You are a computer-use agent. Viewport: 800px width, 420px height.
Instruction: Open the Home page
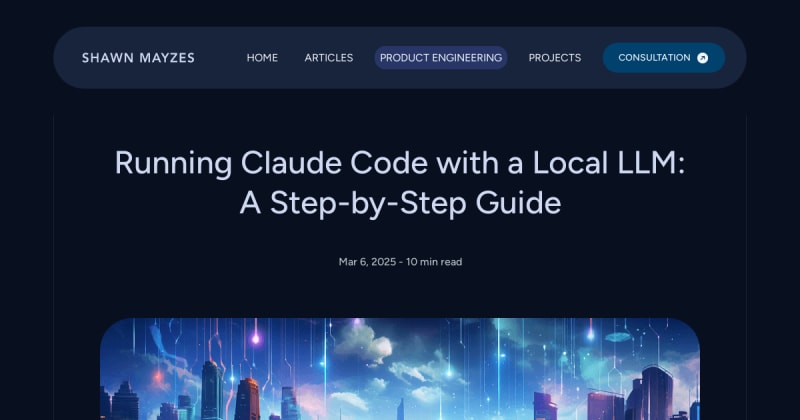click(x=262, y=58)
